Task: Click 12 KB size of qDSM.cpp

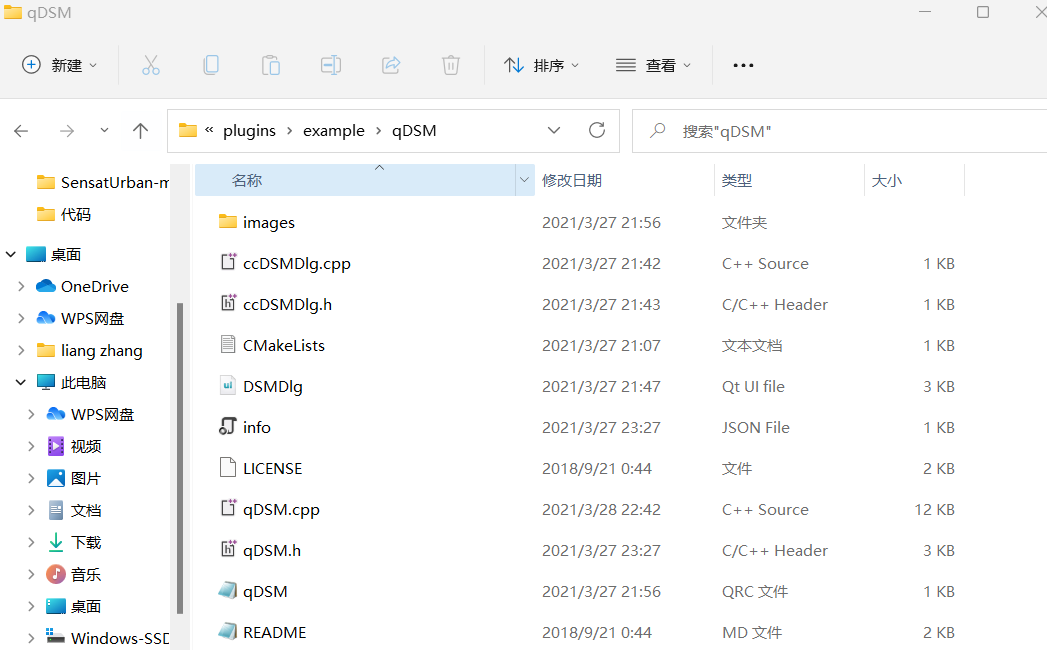Action: coord(934,509)
